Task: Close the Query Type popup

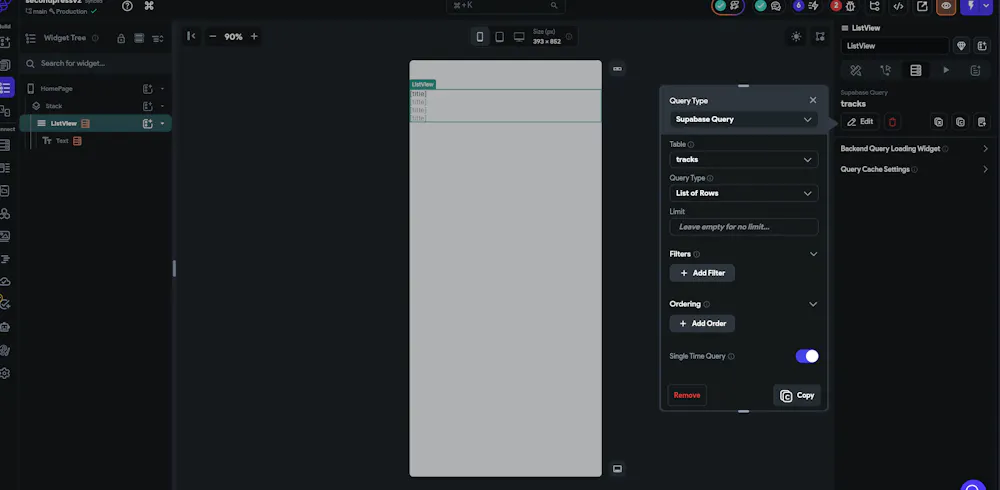Action: click(x=812, y=100)
